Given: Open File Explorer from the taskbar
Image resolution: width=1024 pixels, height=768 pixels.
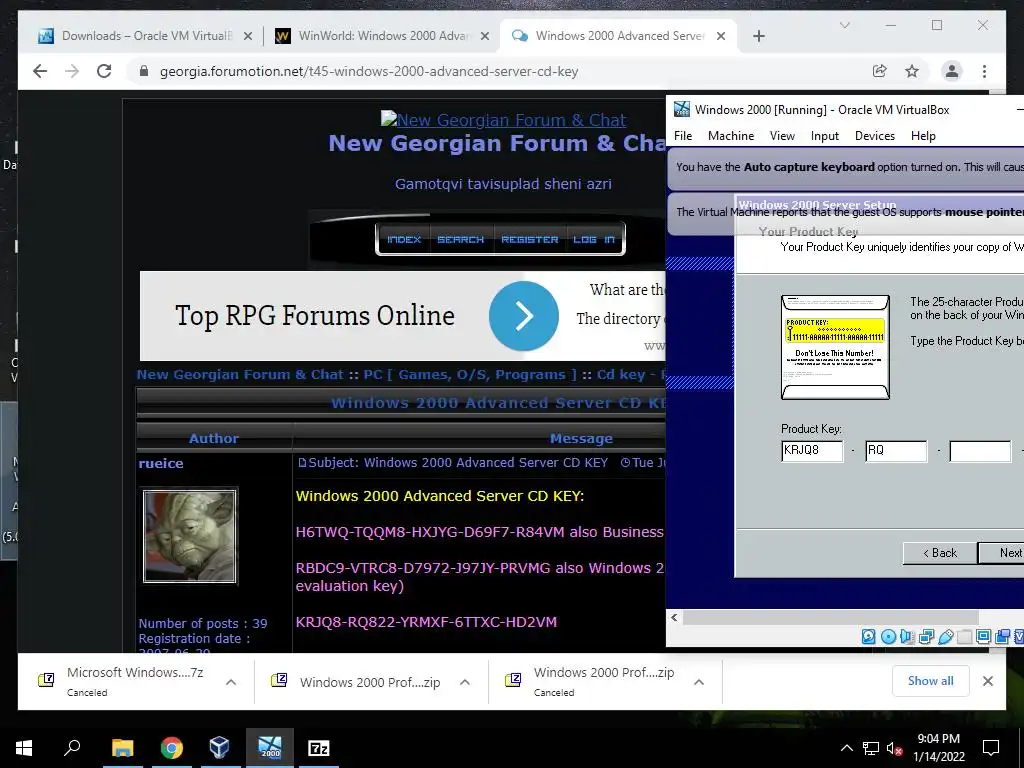Looking at the screenshot, I should tap(122, 748).
